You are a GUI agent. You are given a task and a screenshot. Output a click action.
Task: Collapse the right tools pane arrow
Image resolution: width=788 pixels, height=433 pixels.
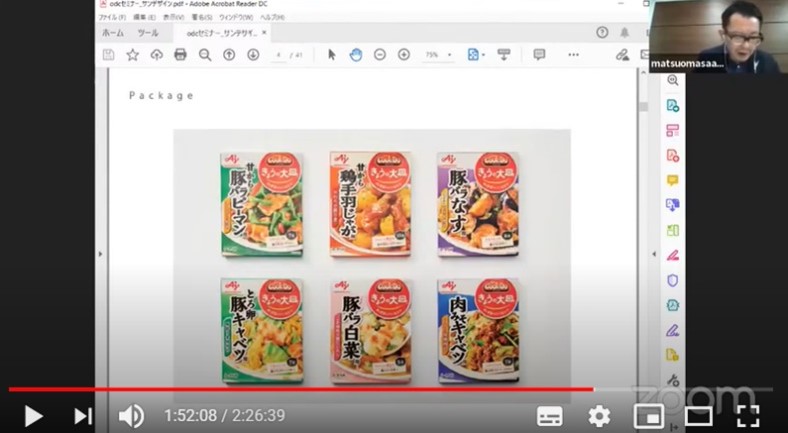(654, 254)
